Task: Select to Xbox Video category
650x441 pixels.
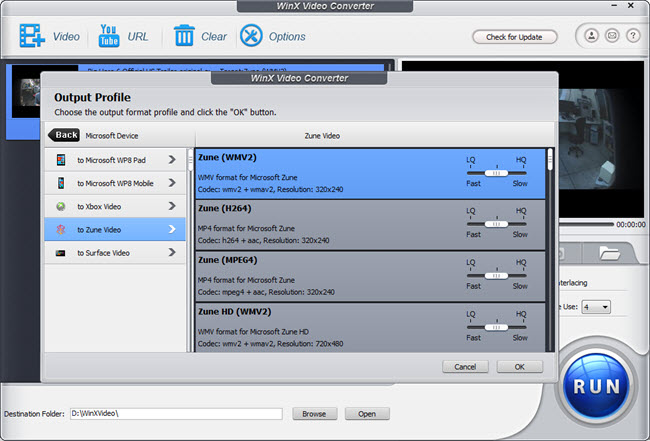Action: [x=115, y=206]
